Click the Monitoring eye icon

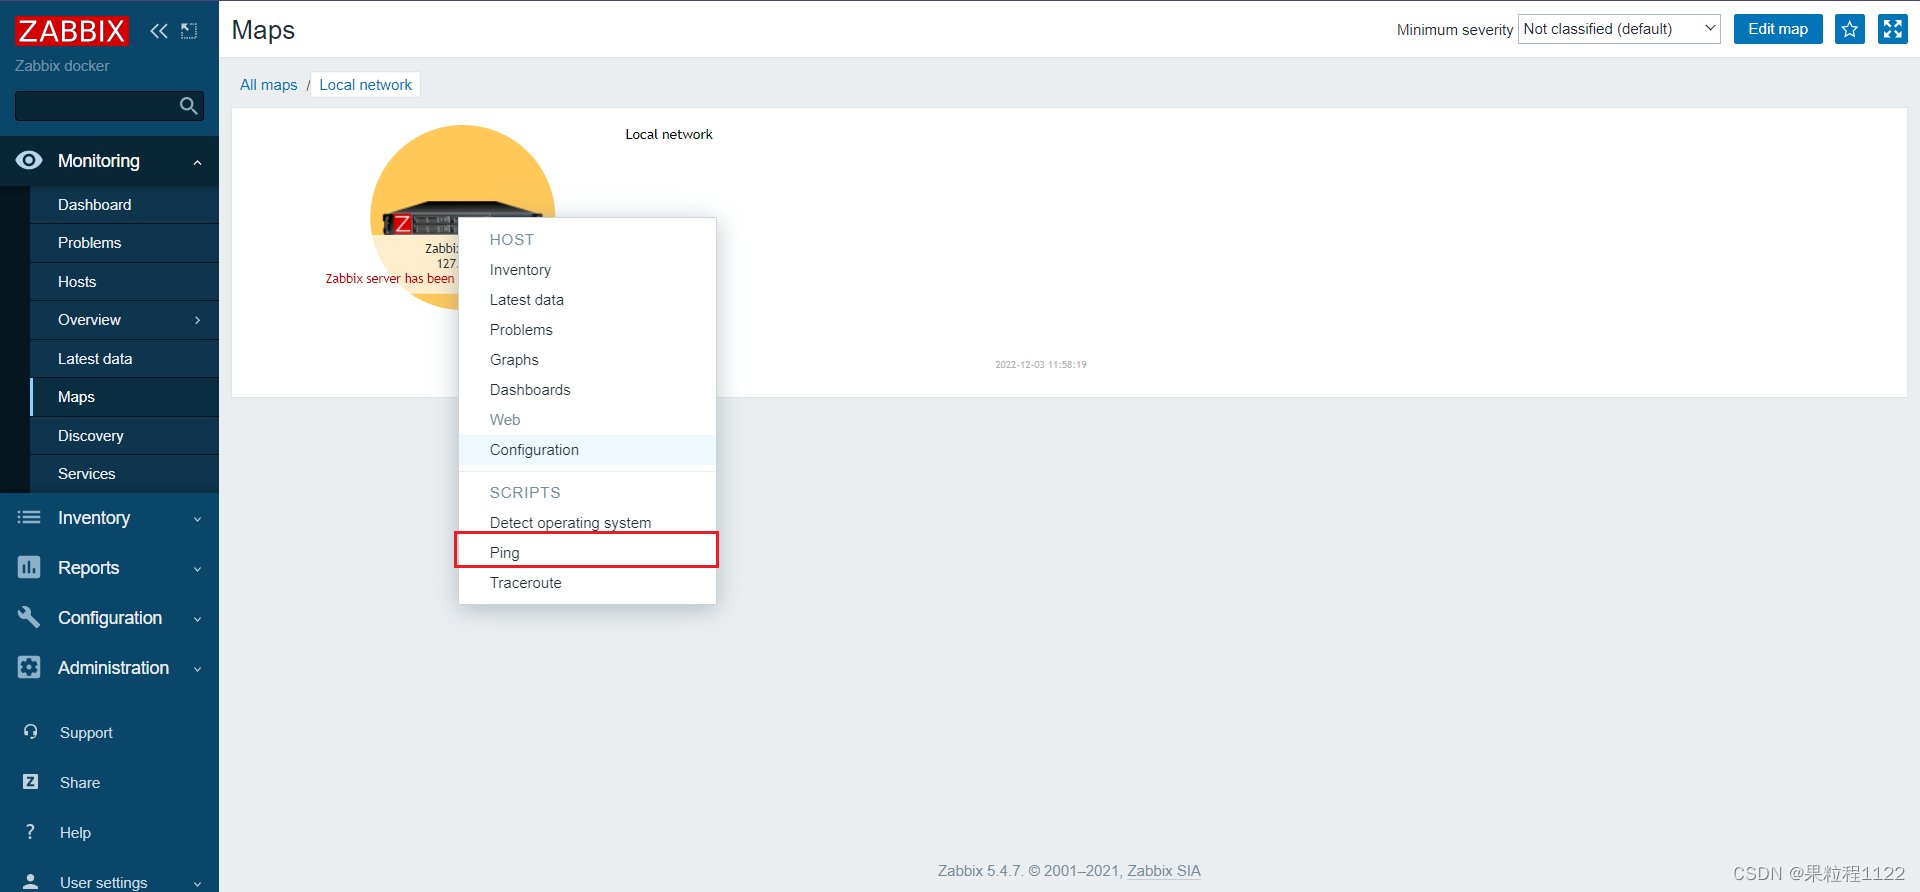[29, 160]
